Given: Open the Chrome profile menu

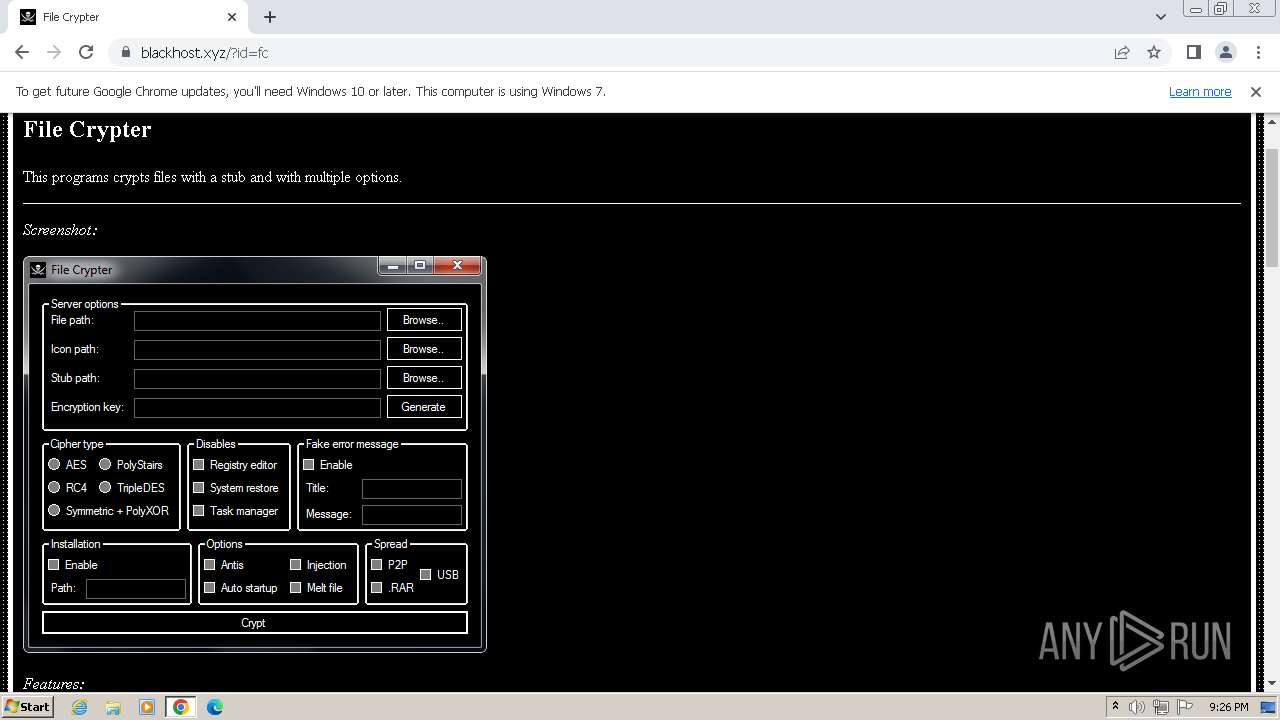Looking at the screenshot, I should (1225, 52).
